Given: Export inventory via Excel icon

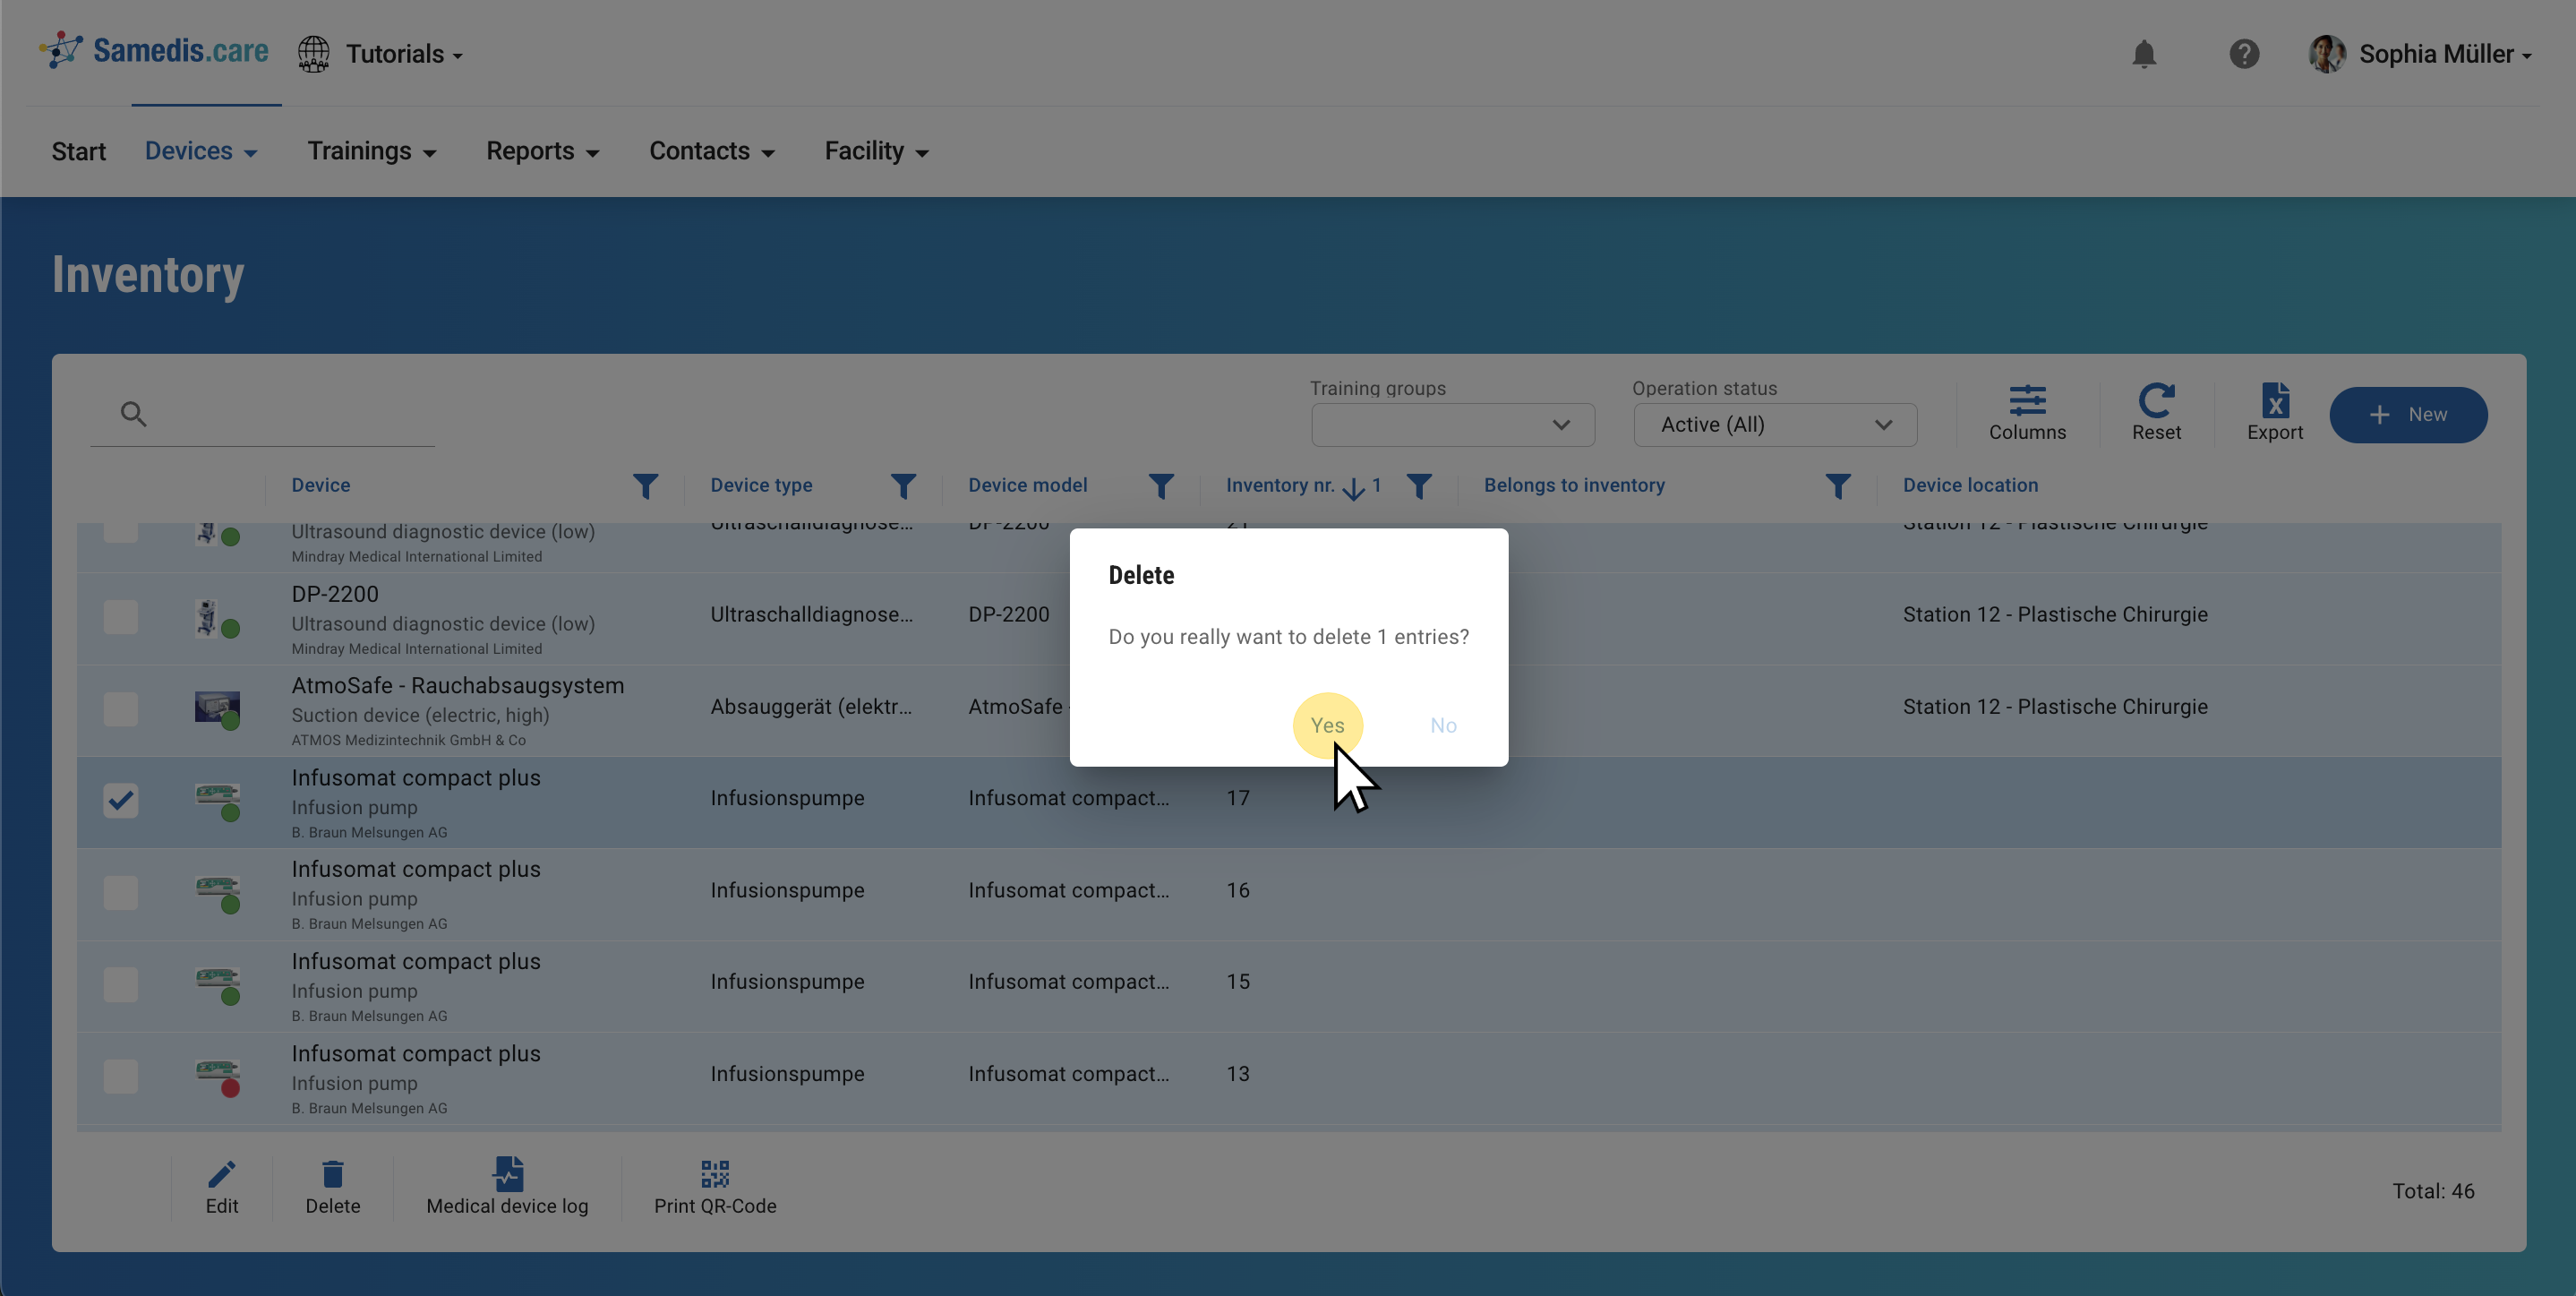Looking at the screenshot, I should pos(2274,401).
